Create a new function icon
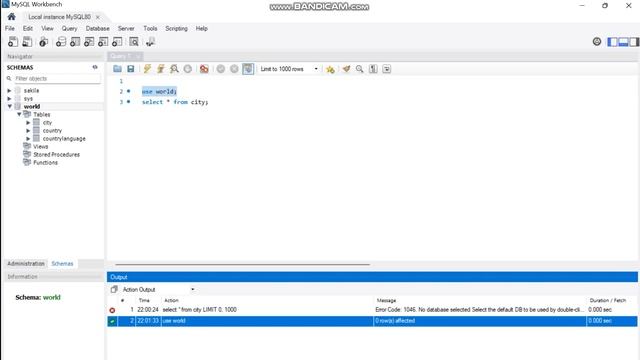Screen dimensions: 640x360 point(117,42)
